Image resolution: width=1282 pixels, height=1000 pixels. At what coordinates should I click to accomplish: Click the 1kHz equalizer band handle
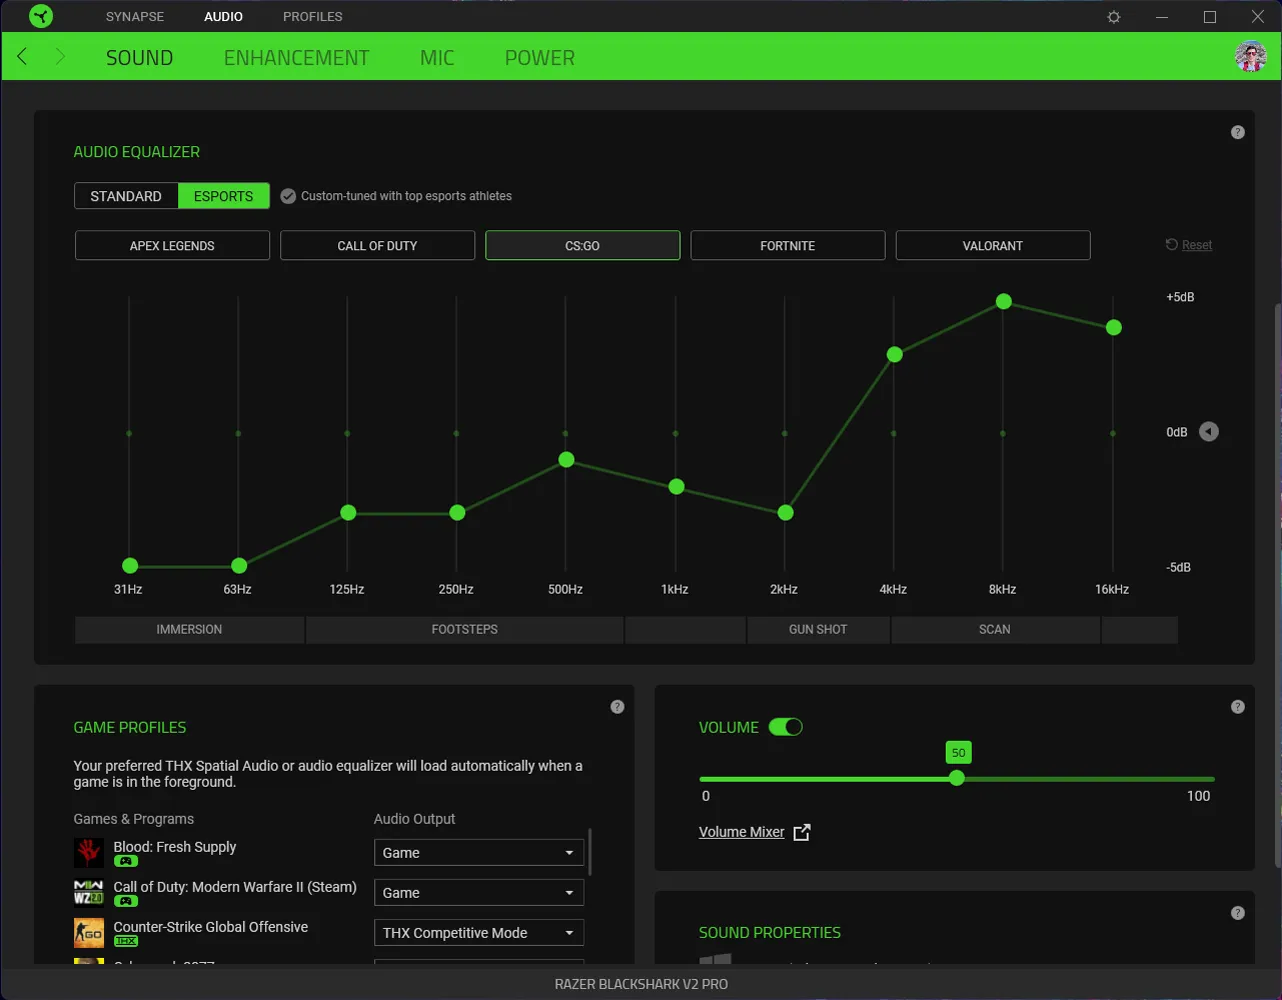click(677, 486)
